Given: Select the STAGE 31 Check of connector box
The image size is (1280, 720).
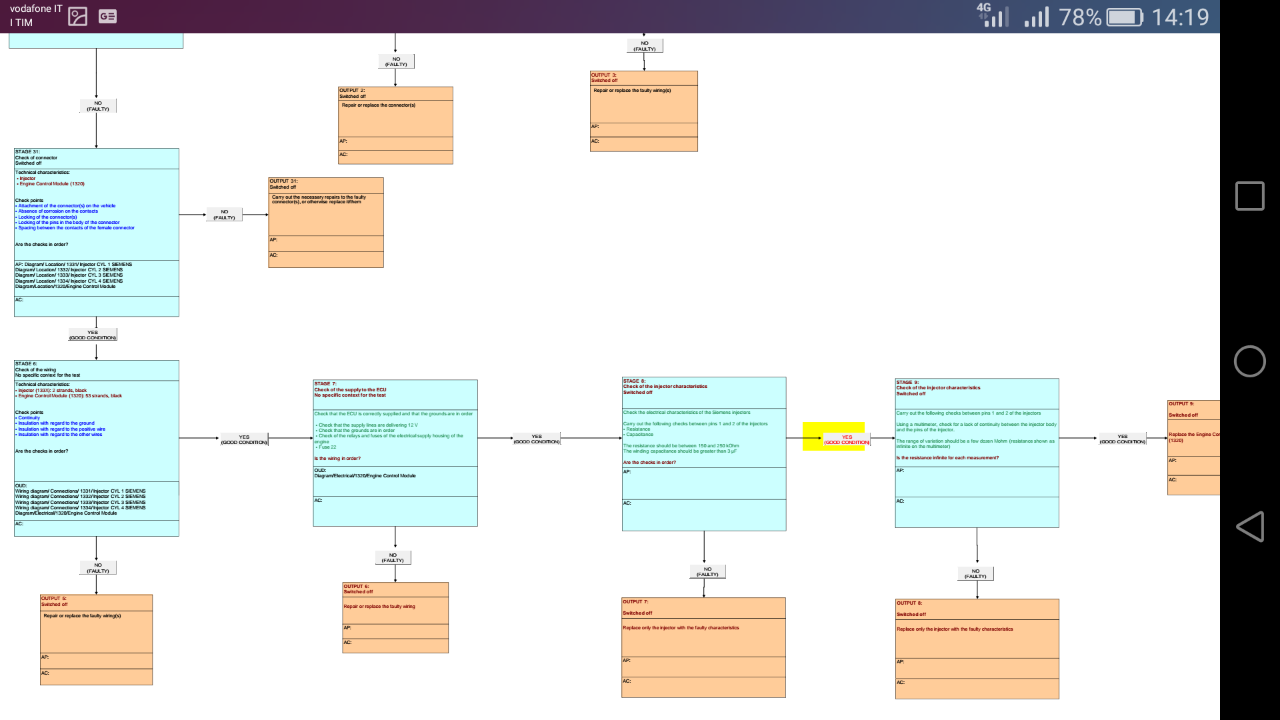Looking at the screenshot, I should click(96, 232).
